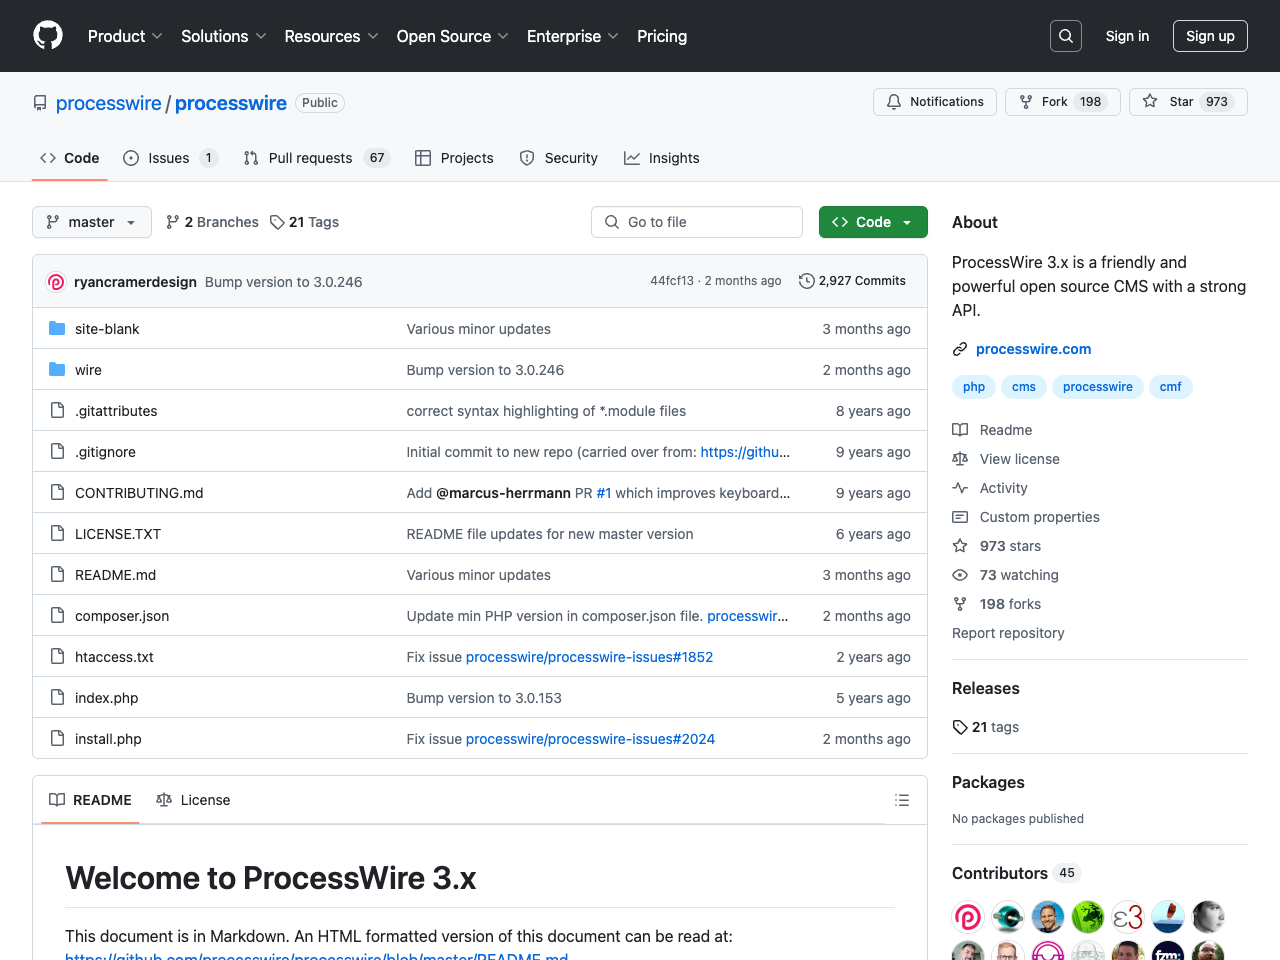Open processwire-issues#1852 commit link

(x=590, y=657)
